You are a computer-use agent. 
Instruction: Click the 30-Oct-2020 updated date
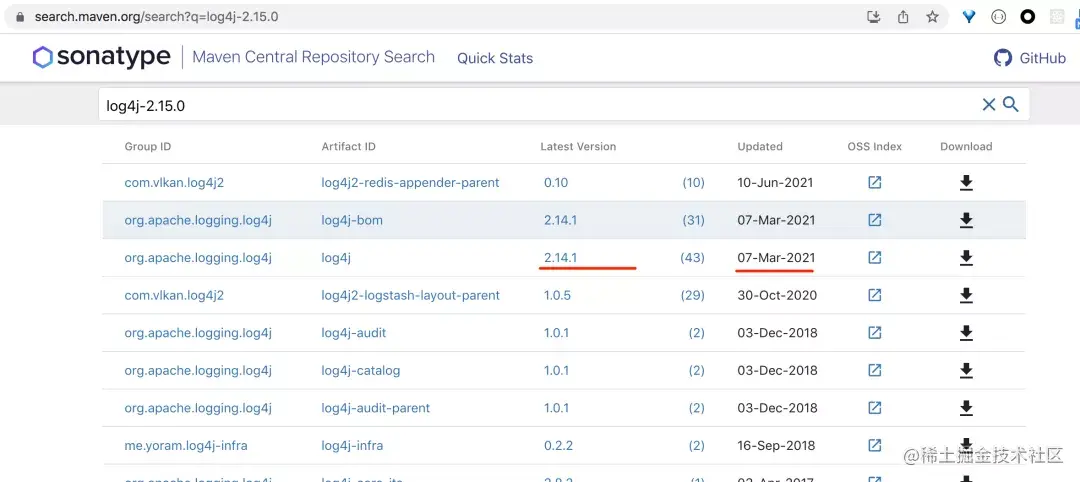778,295
